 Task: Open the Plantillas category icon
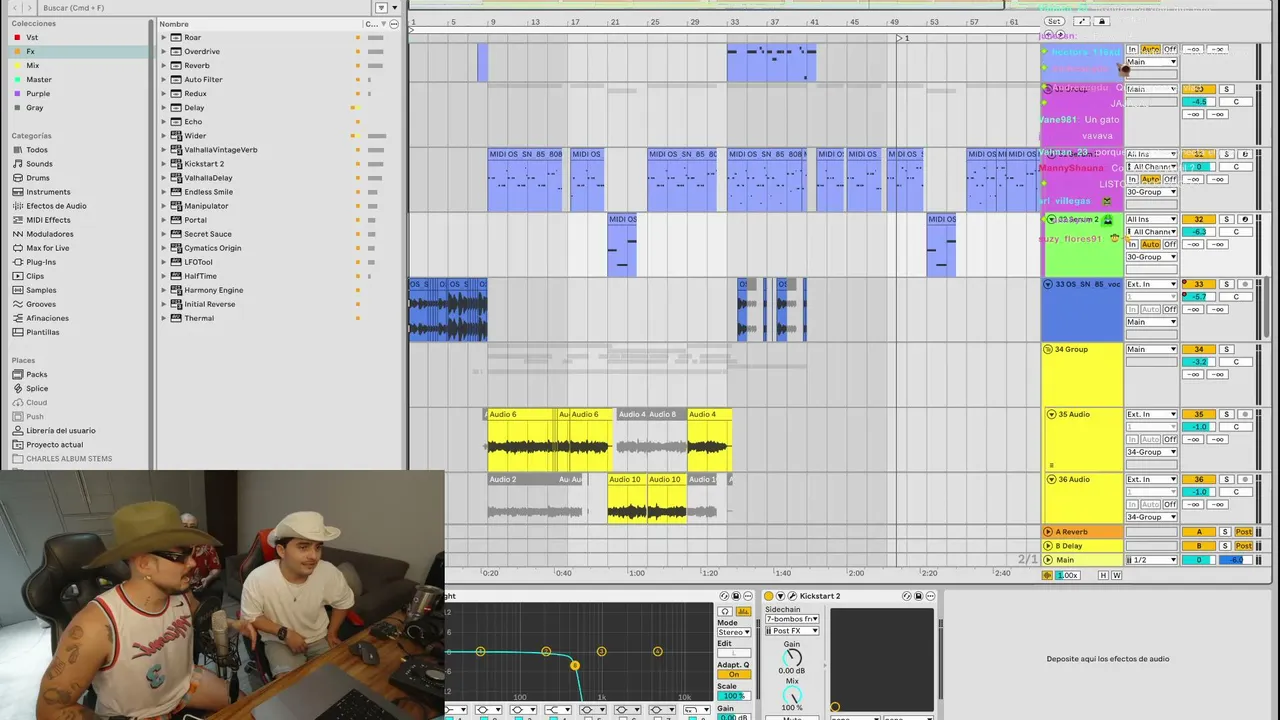(x=17, y=332)
